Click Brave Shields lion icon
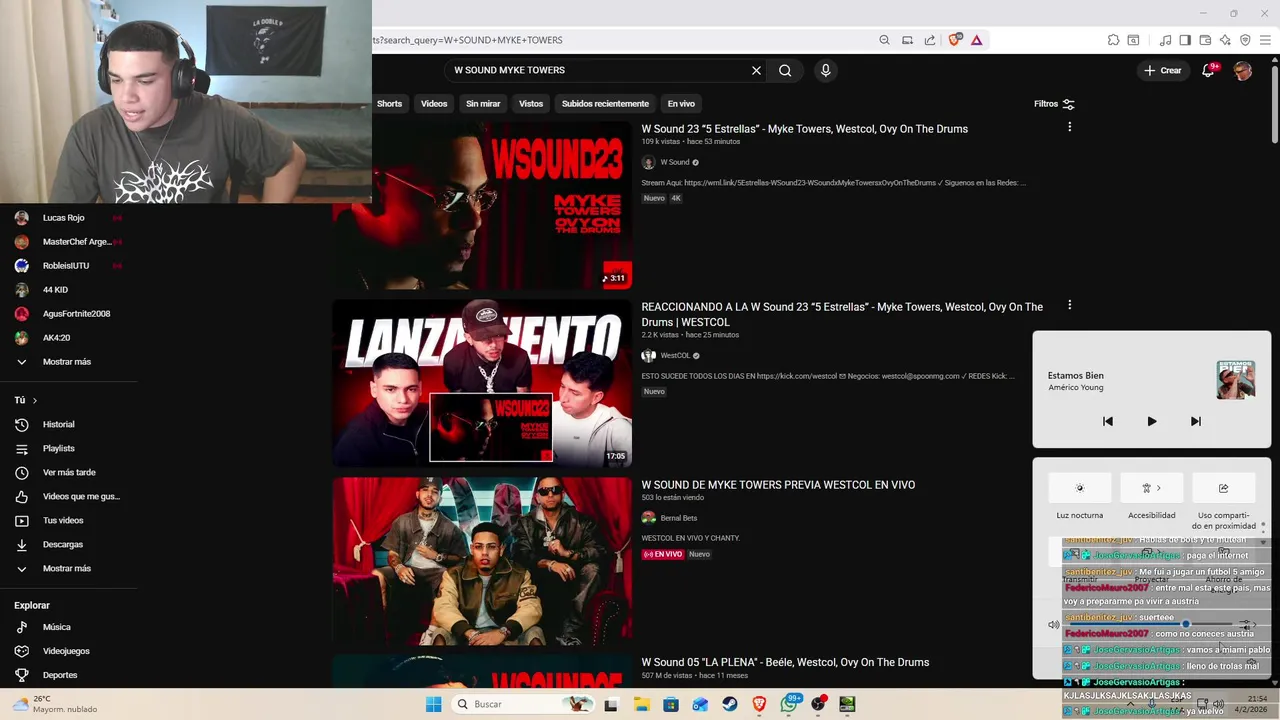Screen dimensions: 1280x720 pyautogui.click(x=954, y=40)
